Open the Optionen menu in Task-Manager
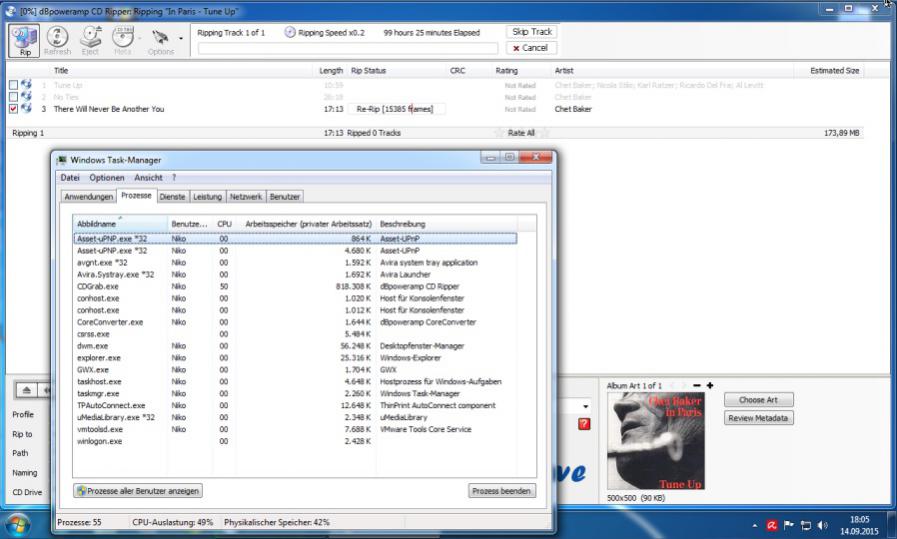Screen dimensions: 897x539 [107, 177]
